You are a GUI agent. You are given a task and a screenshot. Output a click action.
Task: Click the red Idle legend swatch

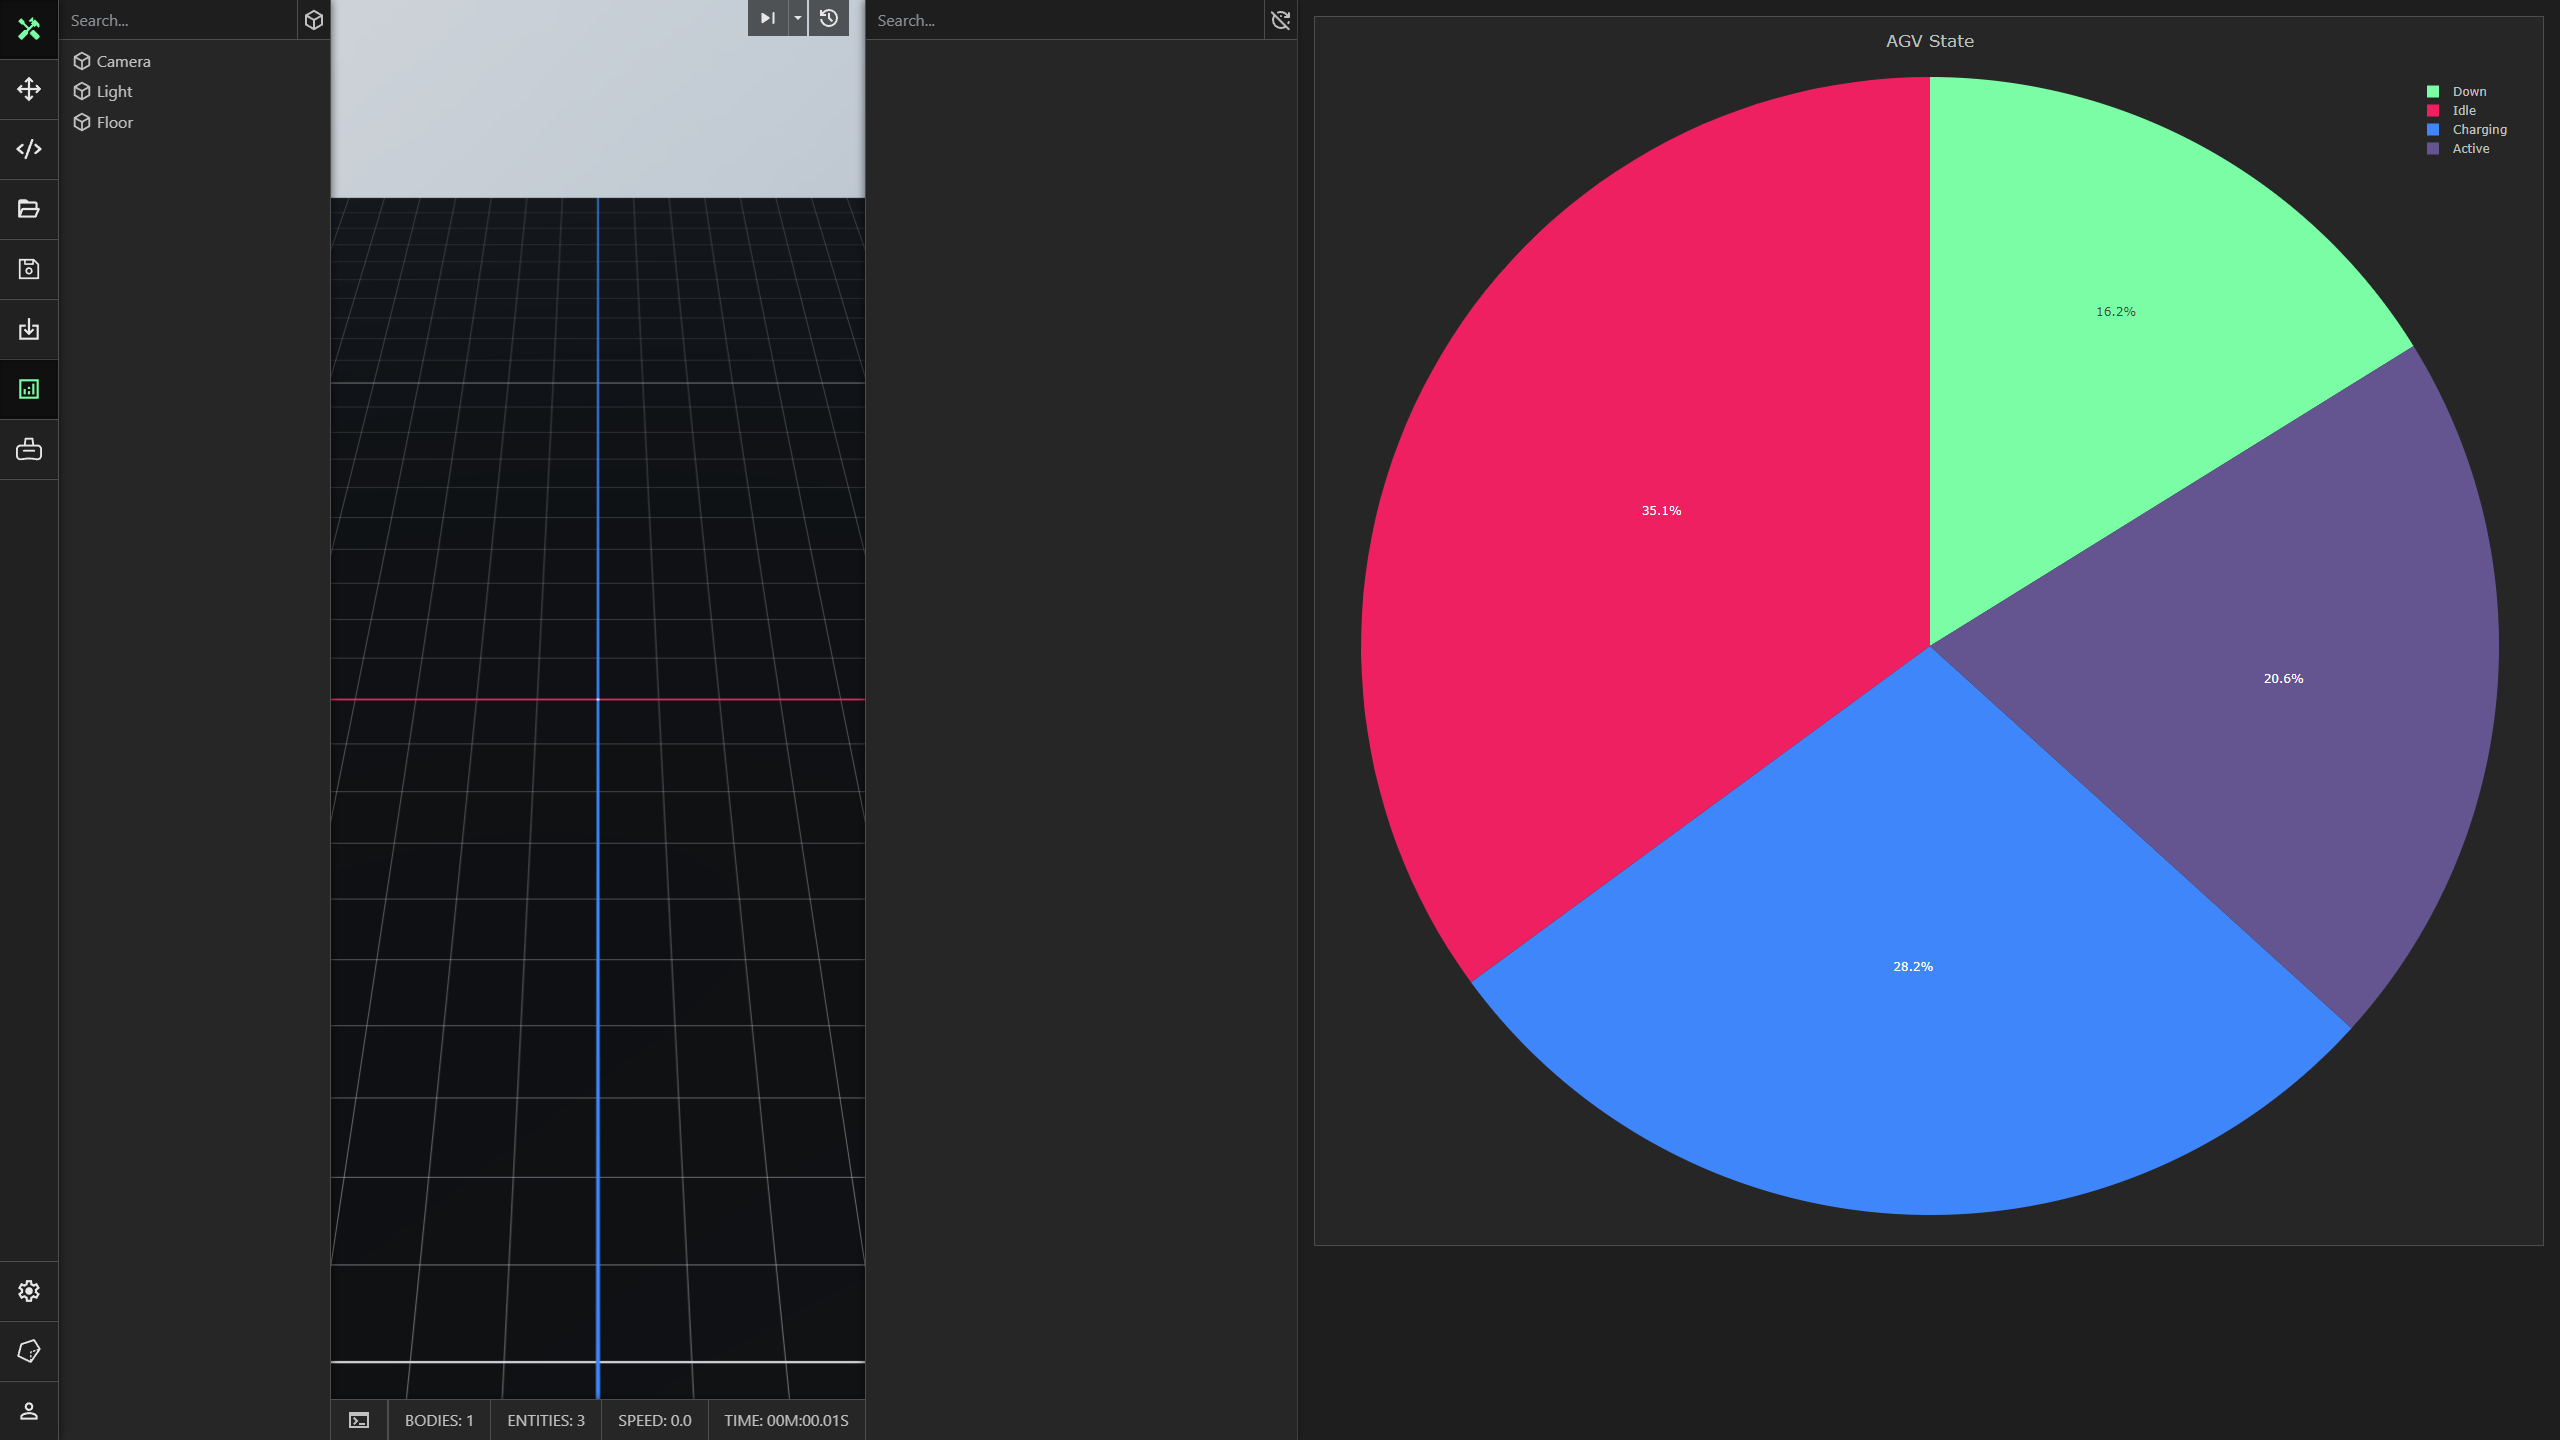coord(2433,110)
